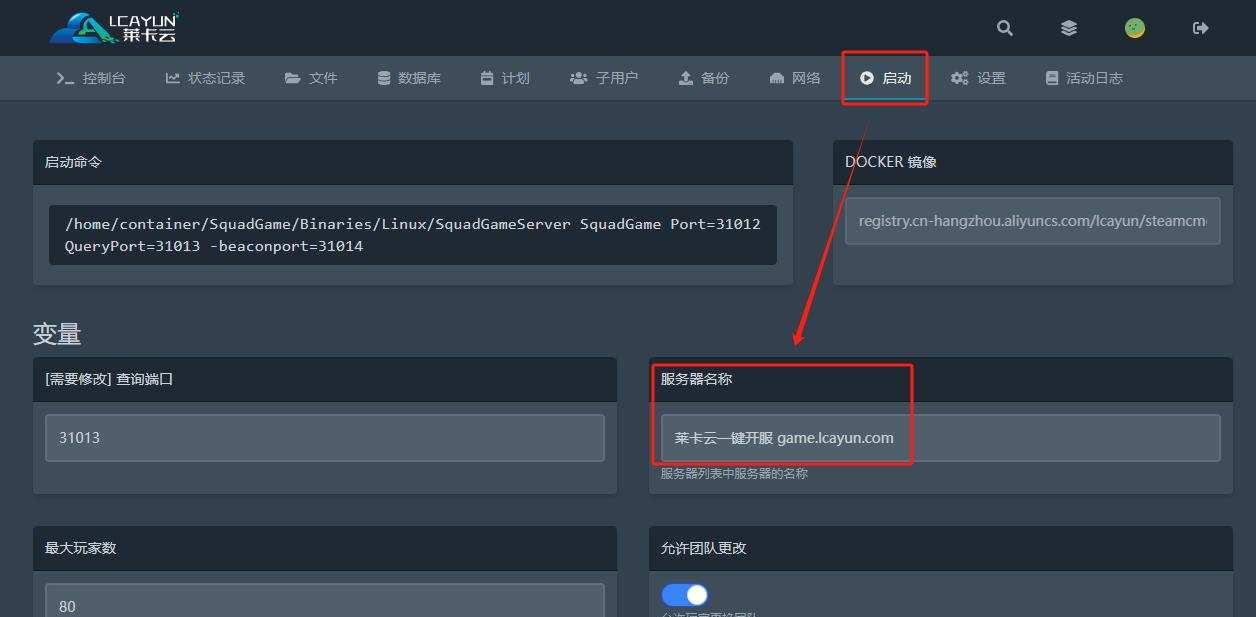Click the 服务器名称 server name field
The image size is (1256, 617).
[940, 438]
